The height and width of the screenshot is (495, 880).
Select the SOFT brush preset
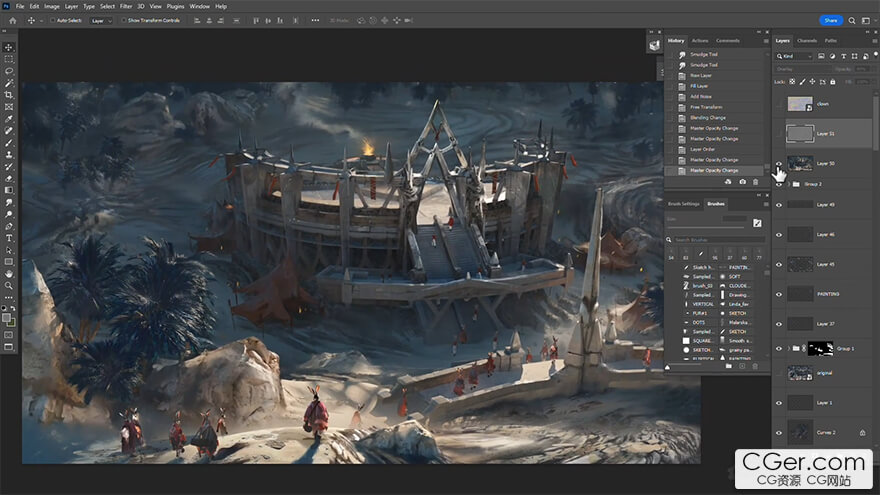[x=737, y=277]
